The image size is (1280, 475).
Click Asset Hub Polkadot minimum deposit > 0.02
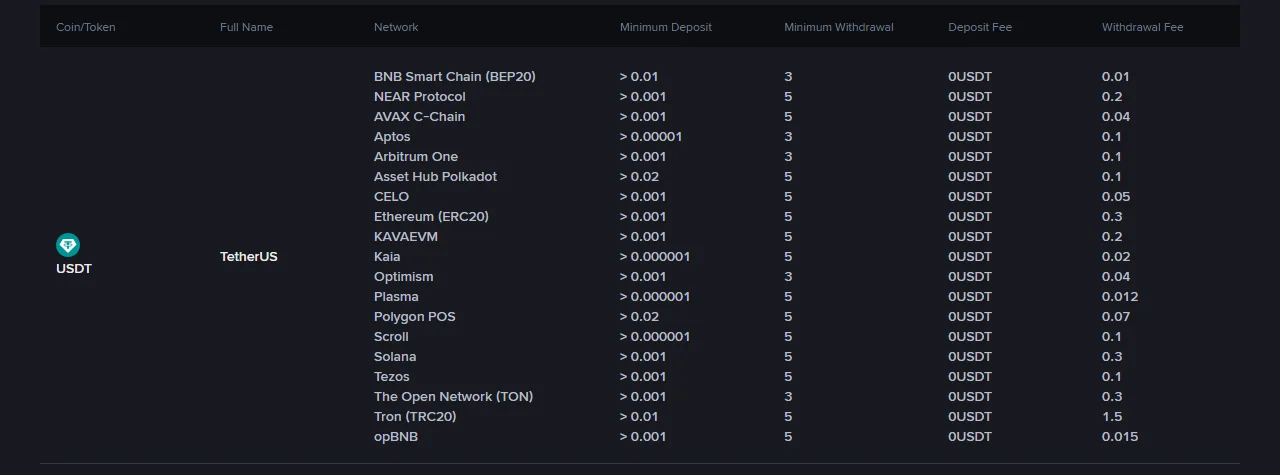tap(639, 177)
